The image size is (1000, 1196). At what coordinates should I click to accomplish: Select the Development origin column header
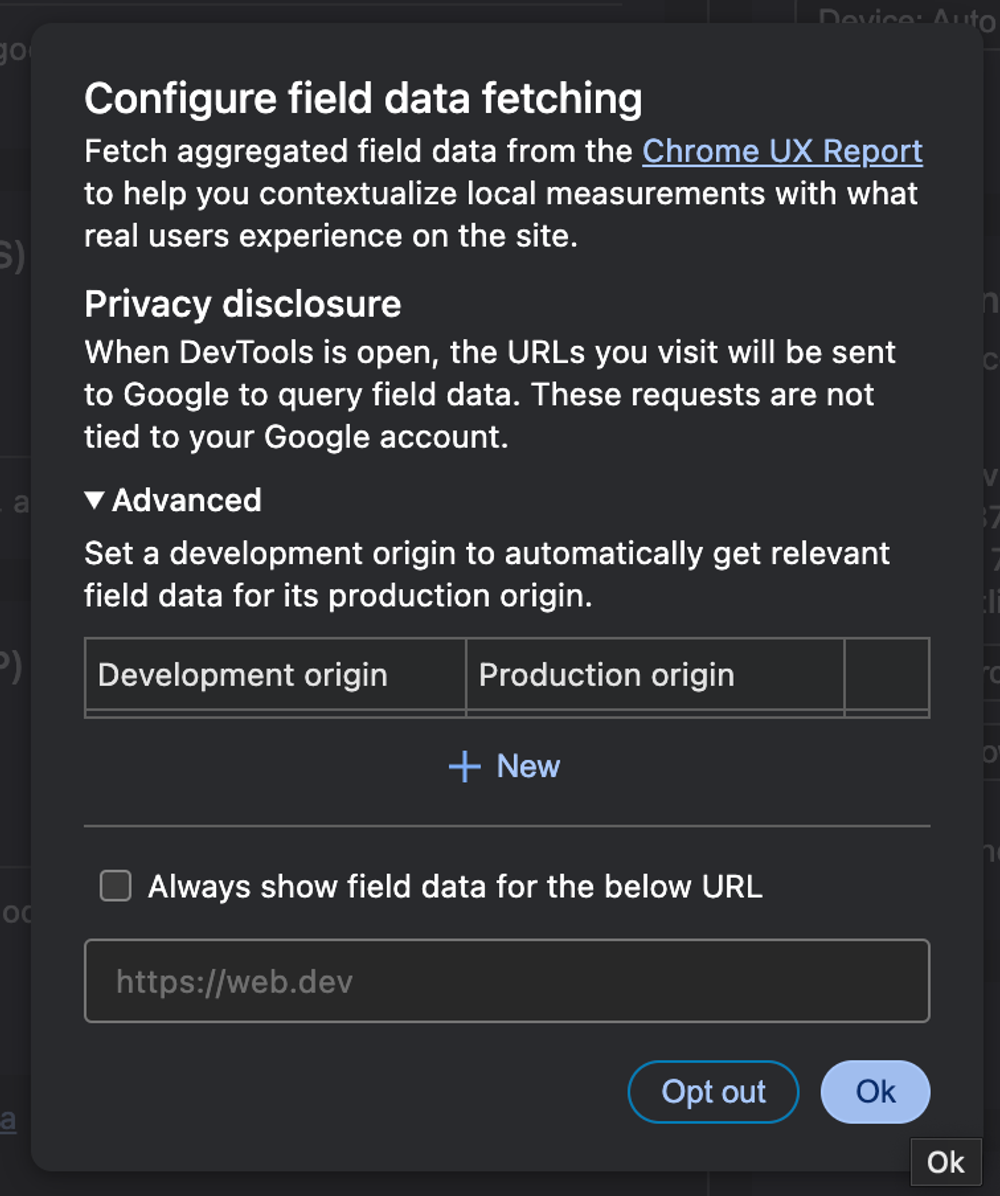[x=241, y=676]
